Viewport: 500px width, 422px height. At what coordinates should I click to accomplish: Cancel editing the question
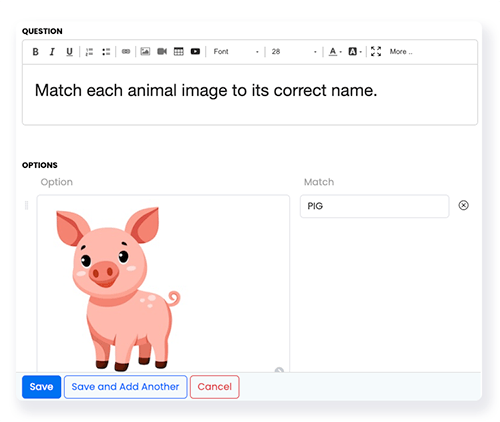coord(215,387)
